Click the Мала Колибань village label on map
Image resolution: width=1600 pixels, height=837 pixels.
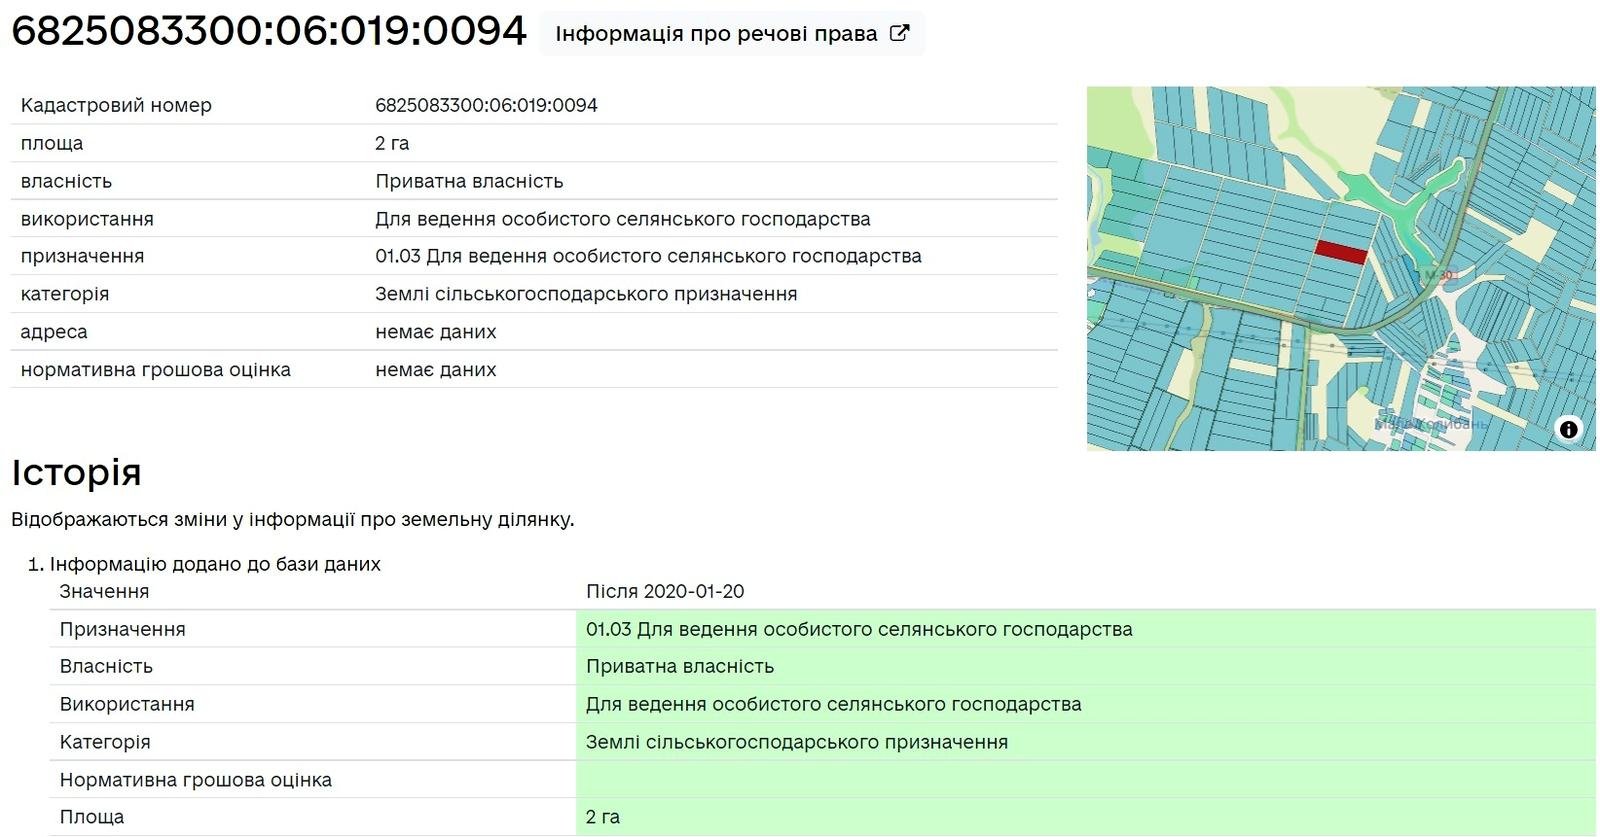coord(1431,424)
